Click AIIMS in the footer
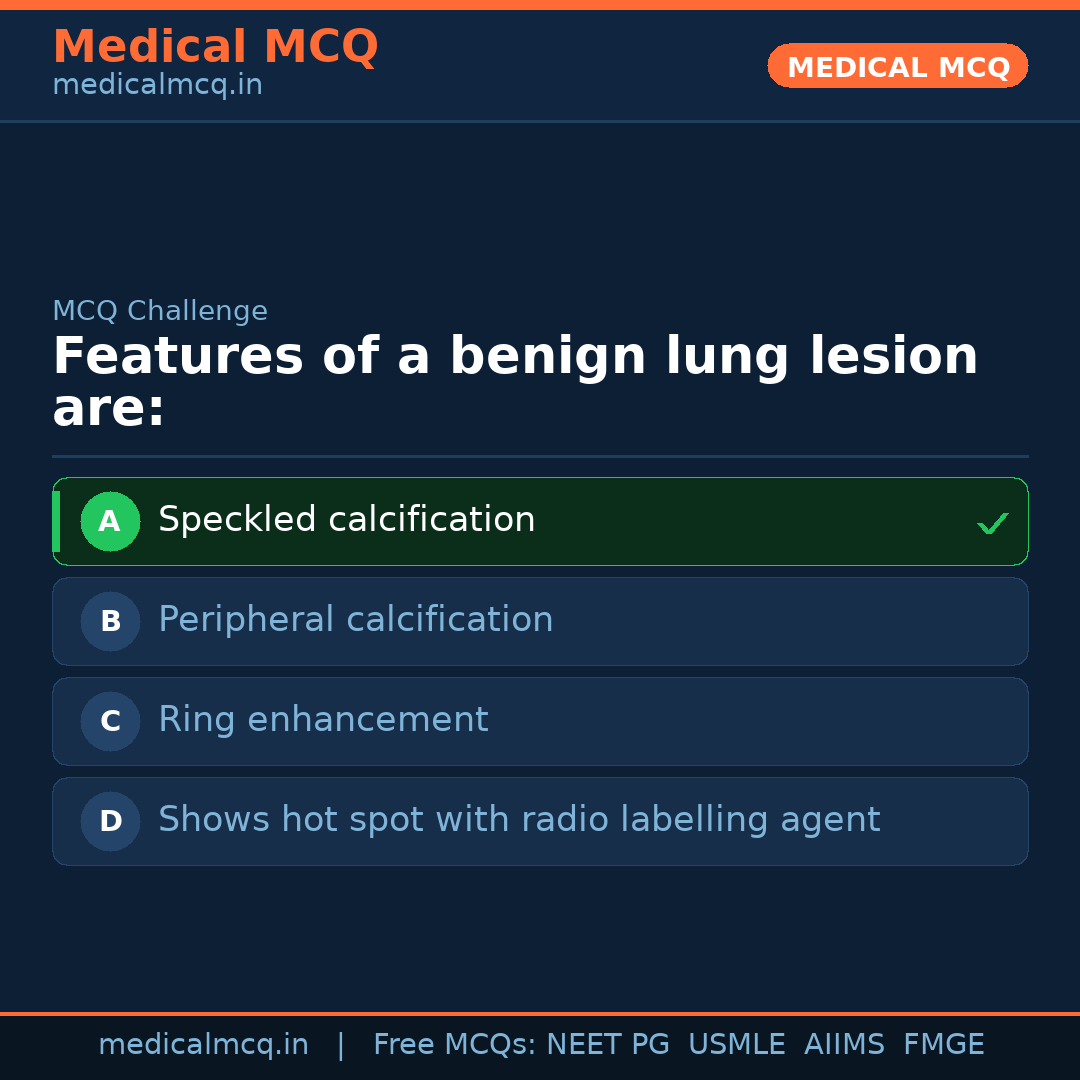This screenshot has width=1080, height=1080. (844, 1045)
